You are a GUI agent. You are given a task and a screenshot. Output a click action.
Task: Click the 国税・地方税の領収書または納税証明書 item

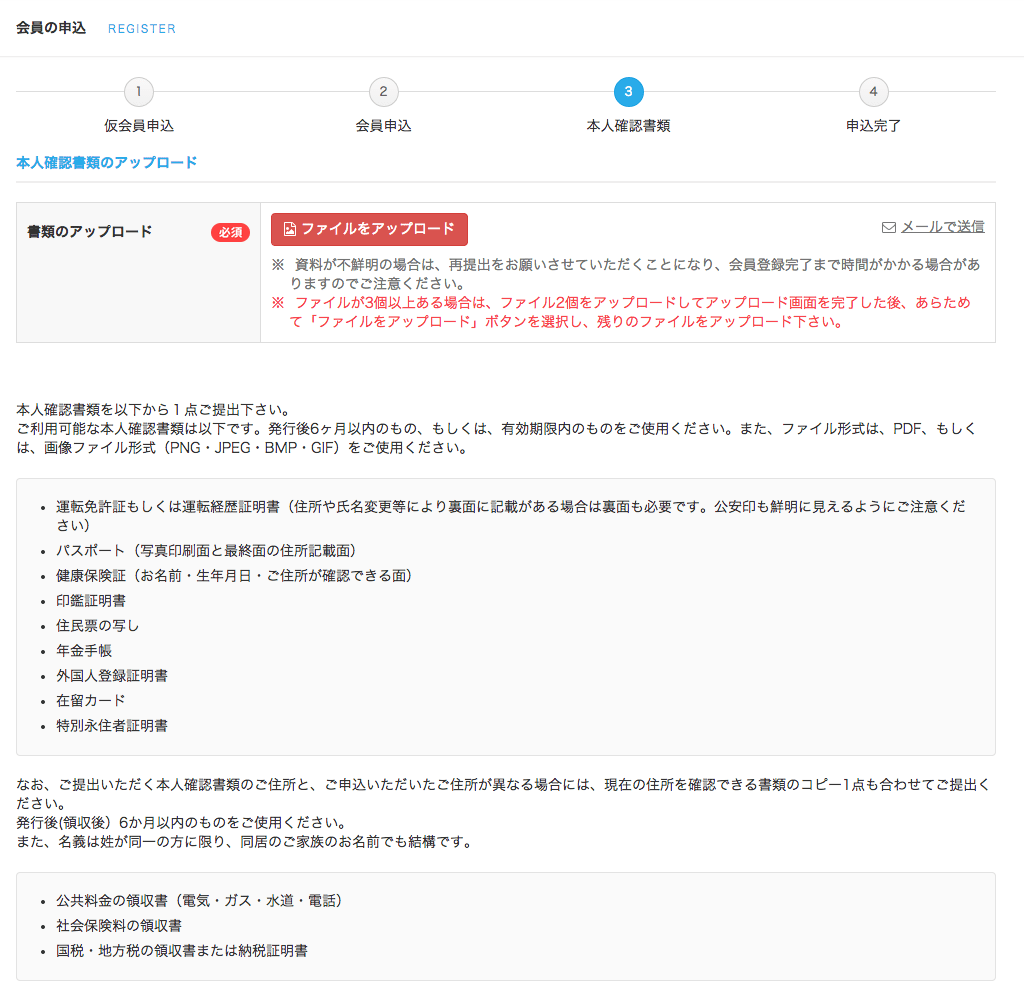pos(182,950)
